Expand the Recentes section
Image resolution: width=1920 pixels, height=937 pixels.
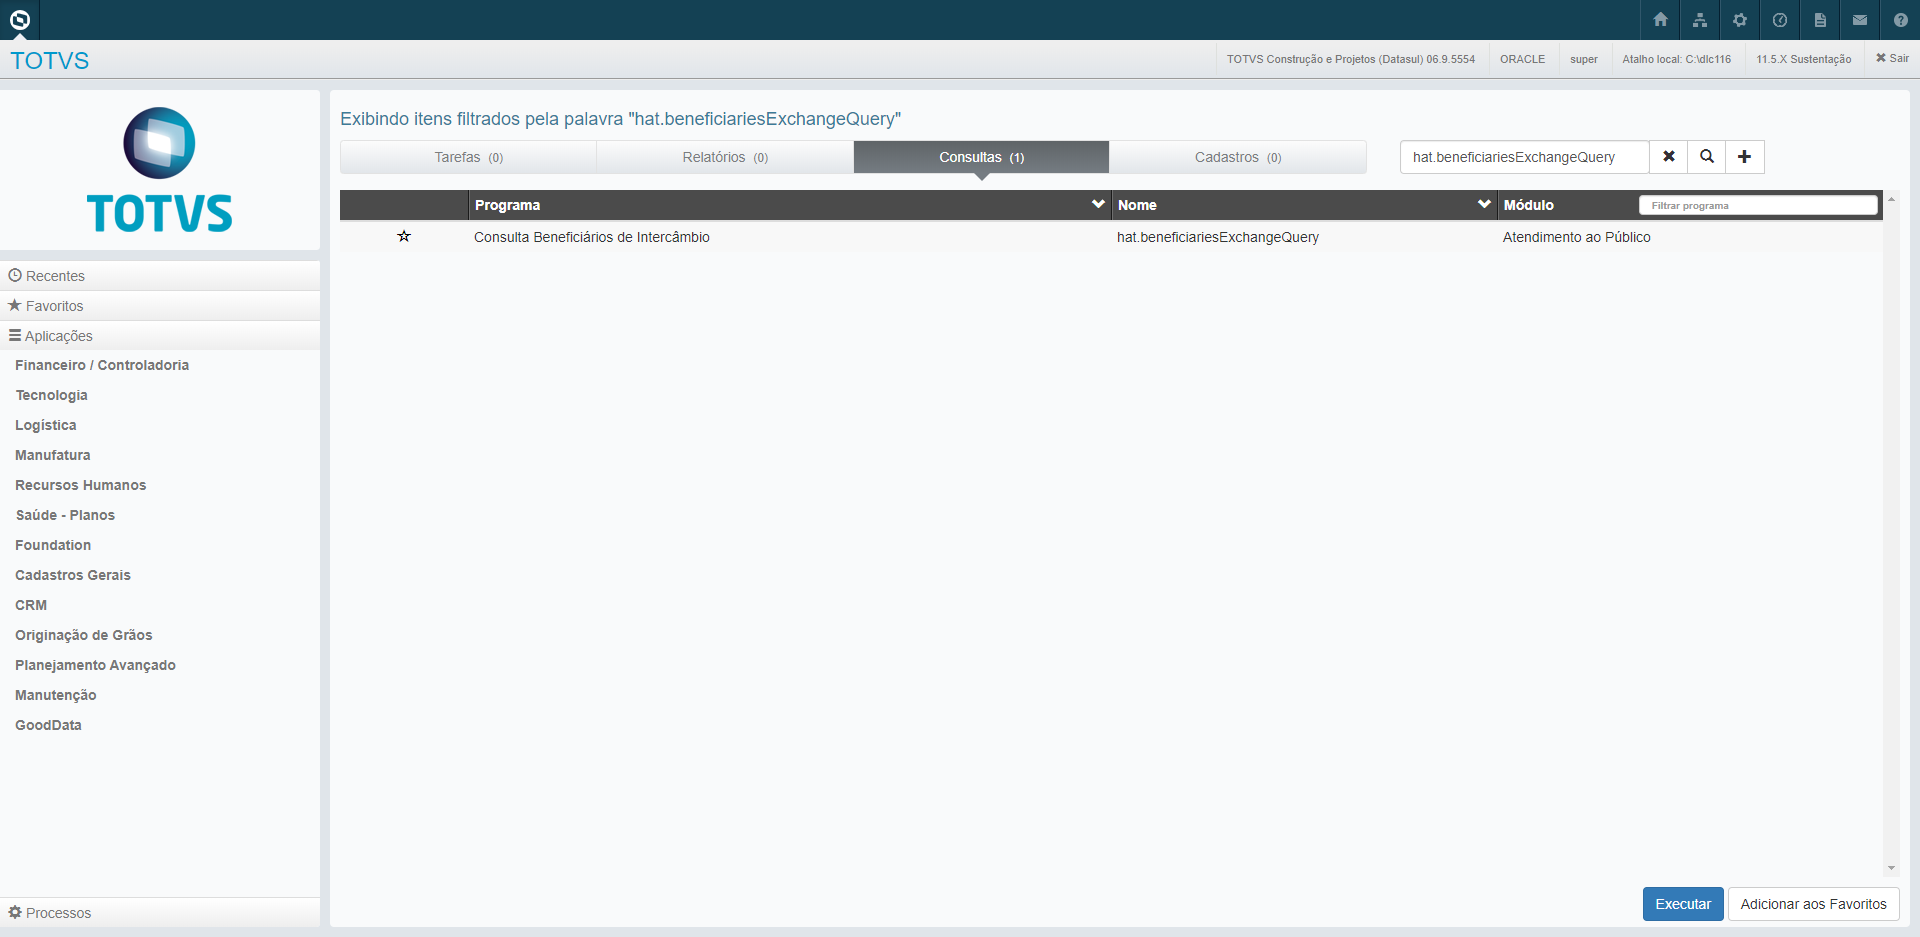[160, 276]
